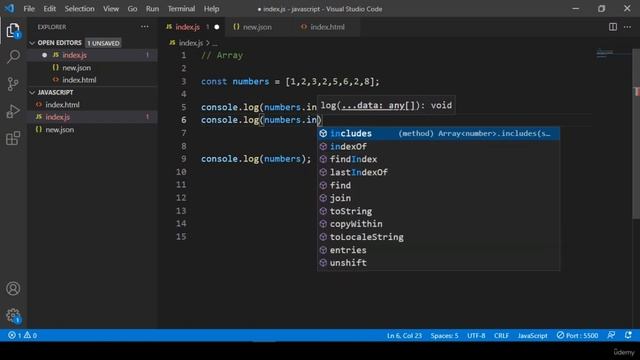Click the numbers array declaration on line 3
Viewport: 640px width, 360px height.
coord(290,82)
